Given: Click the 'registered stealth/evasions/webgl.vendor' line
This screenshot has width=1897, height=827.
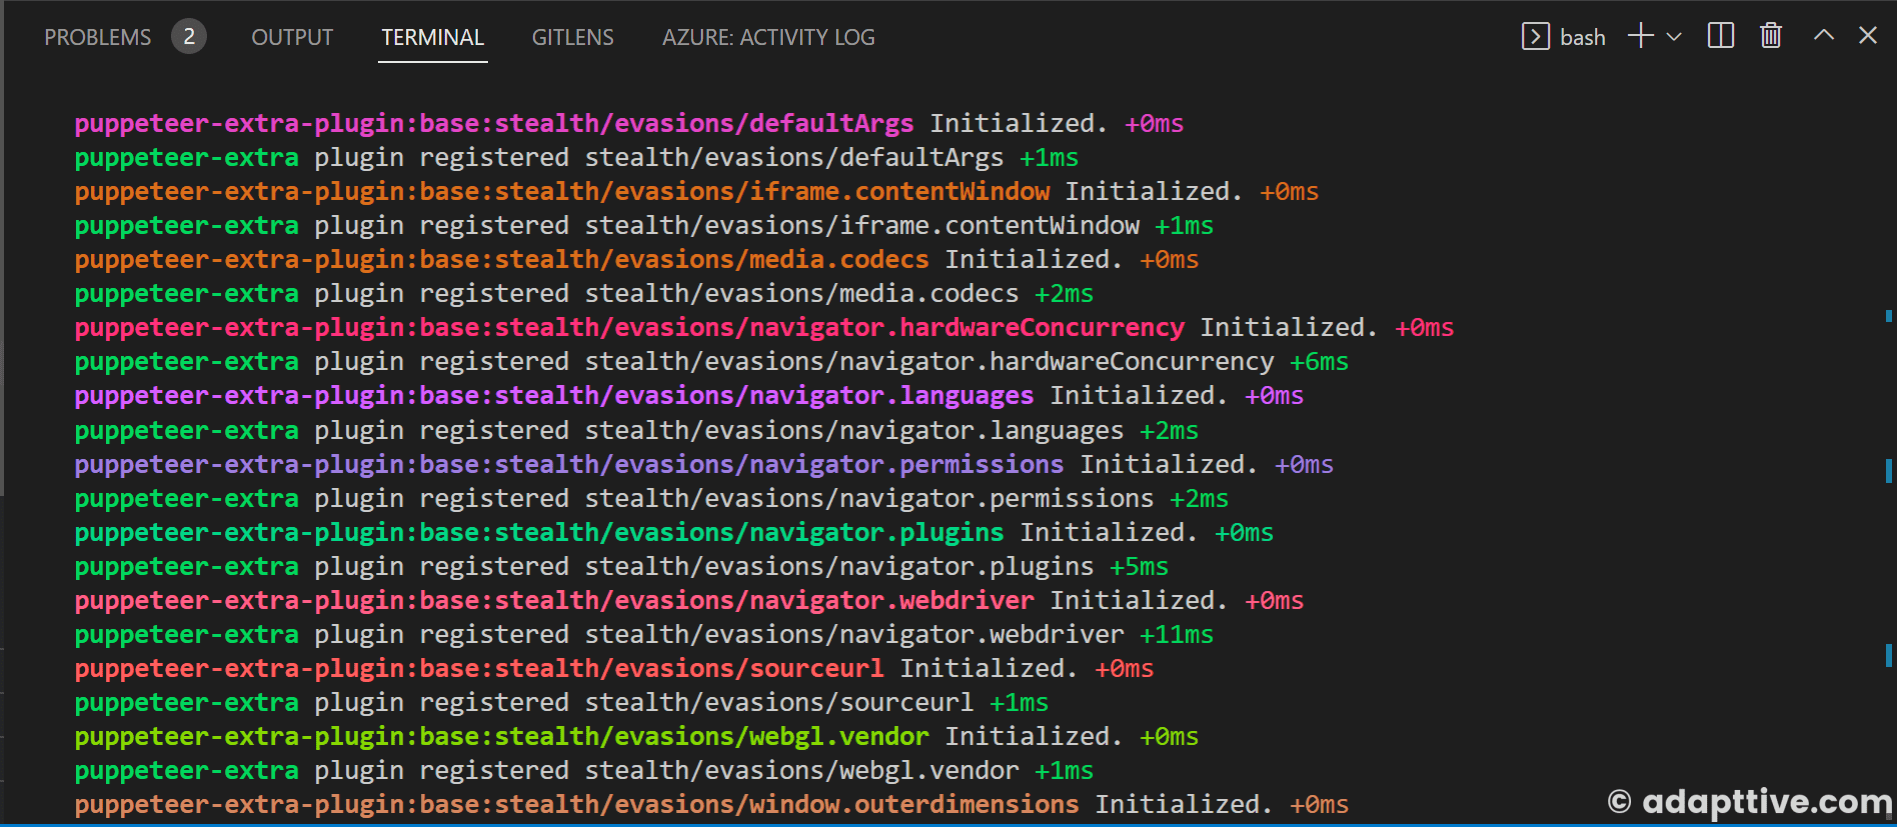Looking at the screenshot, I should pyautogui.click(x=584, y=771).
